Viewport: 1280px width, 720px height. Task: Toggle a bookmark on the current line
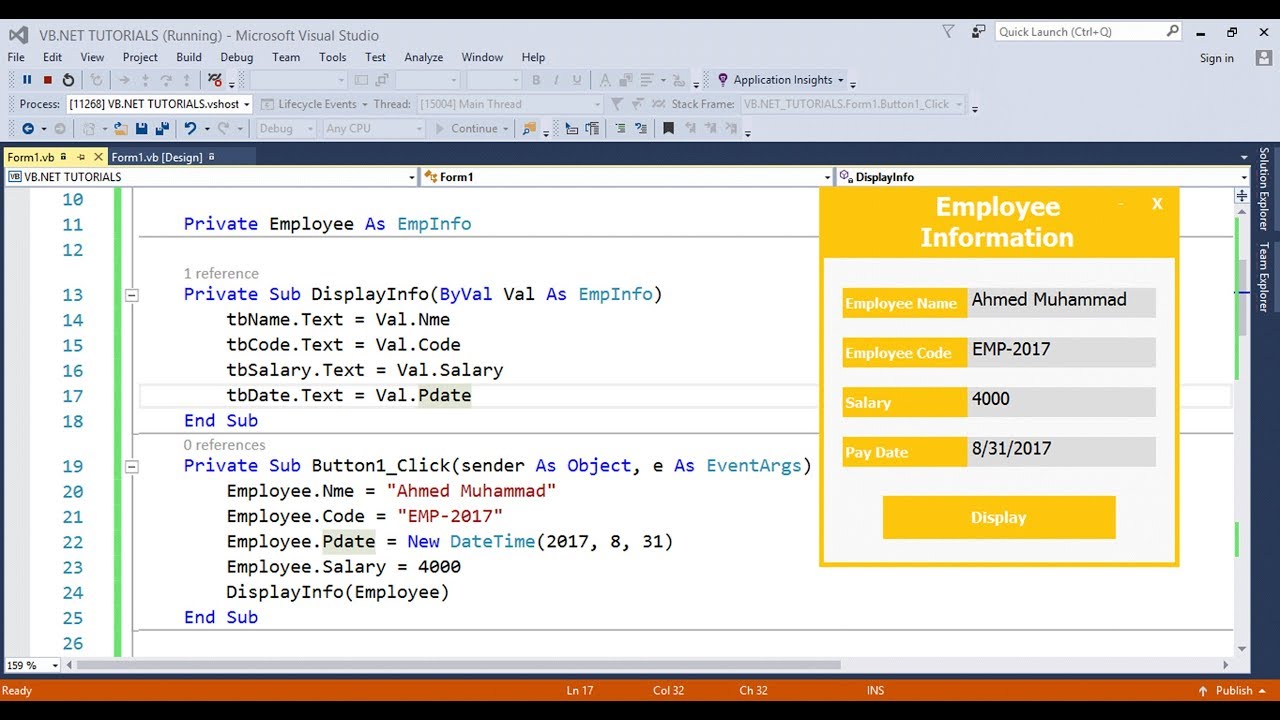[x=669, y=128]
